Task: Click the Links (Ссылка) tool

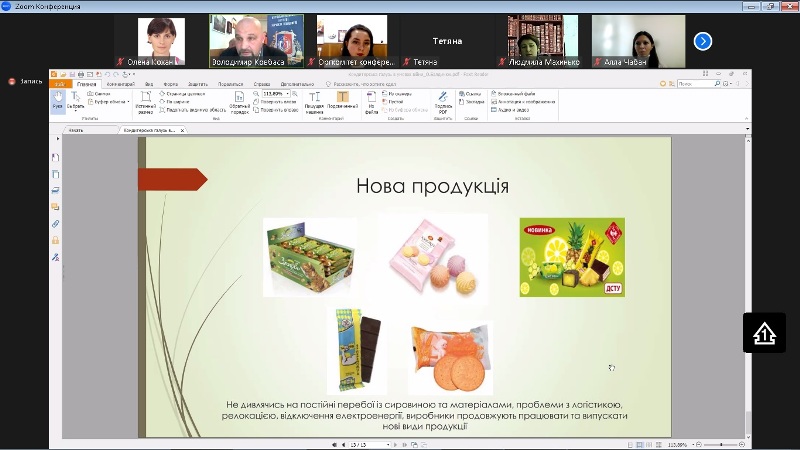Action: 470,94
